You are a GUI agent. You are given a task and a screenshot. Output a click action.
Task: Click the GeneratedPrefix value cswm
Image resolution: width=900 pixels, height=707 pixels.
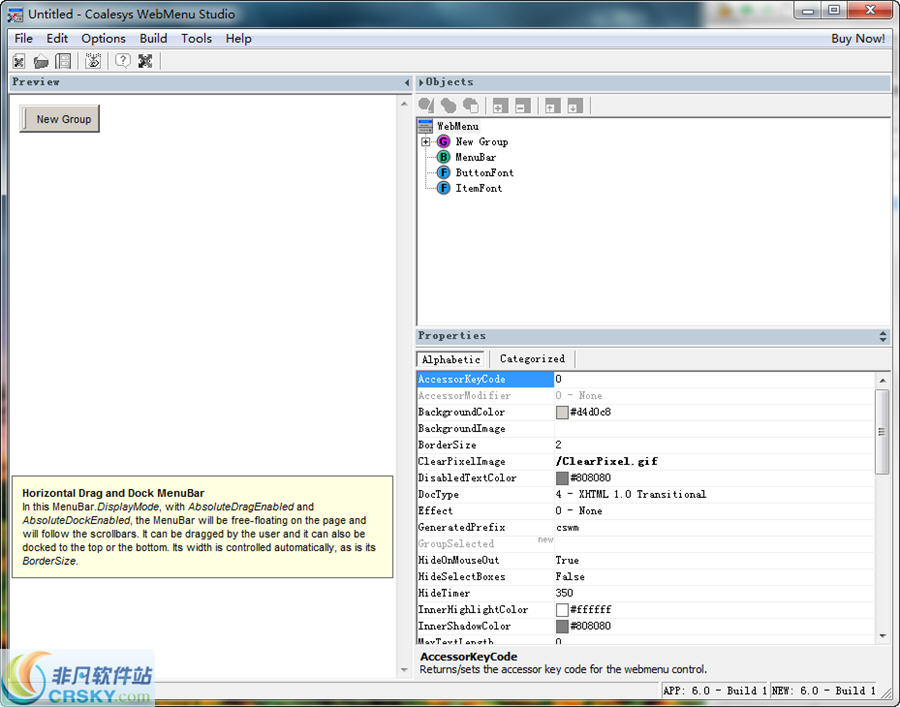coord(567,527)
